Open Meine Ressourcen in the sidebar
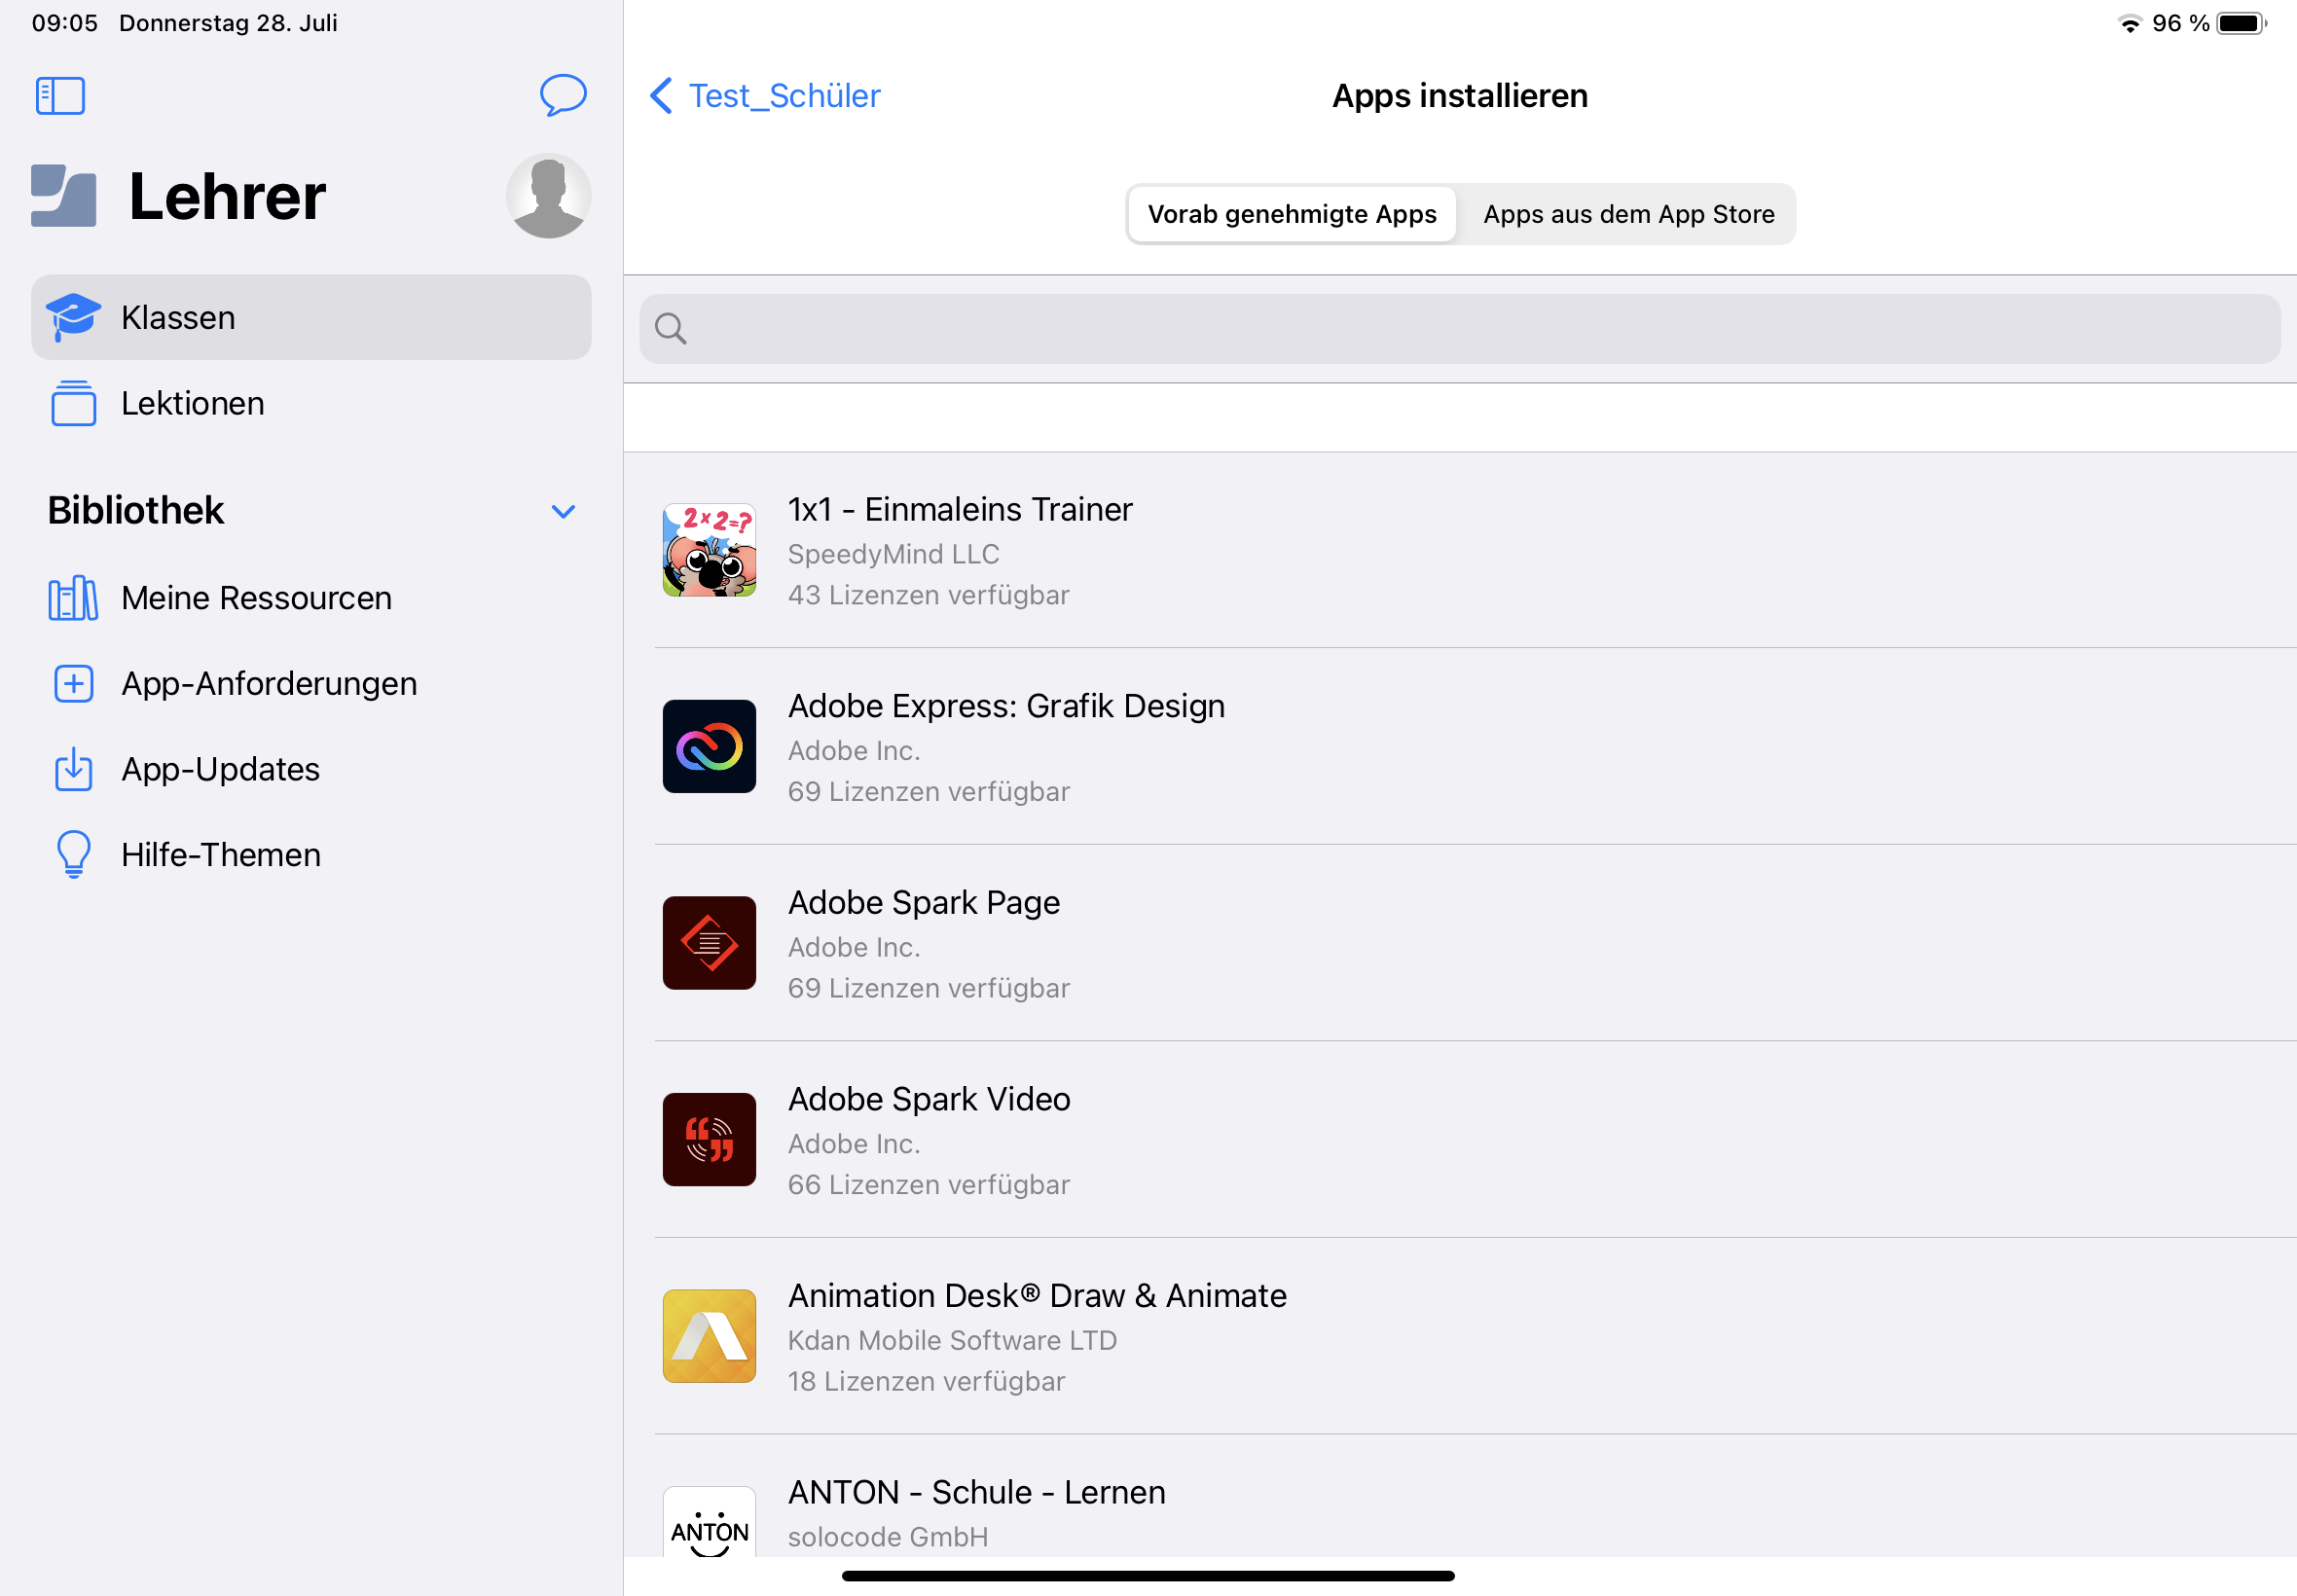The image size is (2297, 1596). (311, 598)
